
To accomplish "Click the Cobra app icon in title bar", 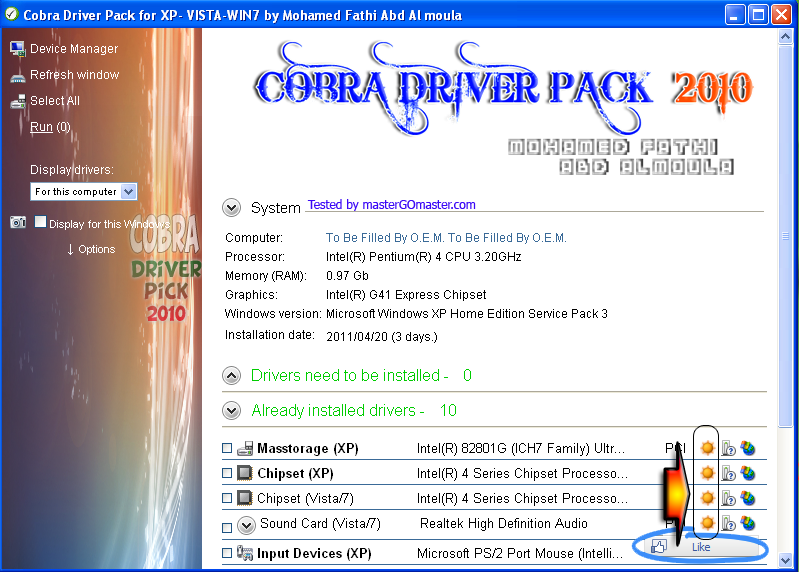I will point(11,14).
